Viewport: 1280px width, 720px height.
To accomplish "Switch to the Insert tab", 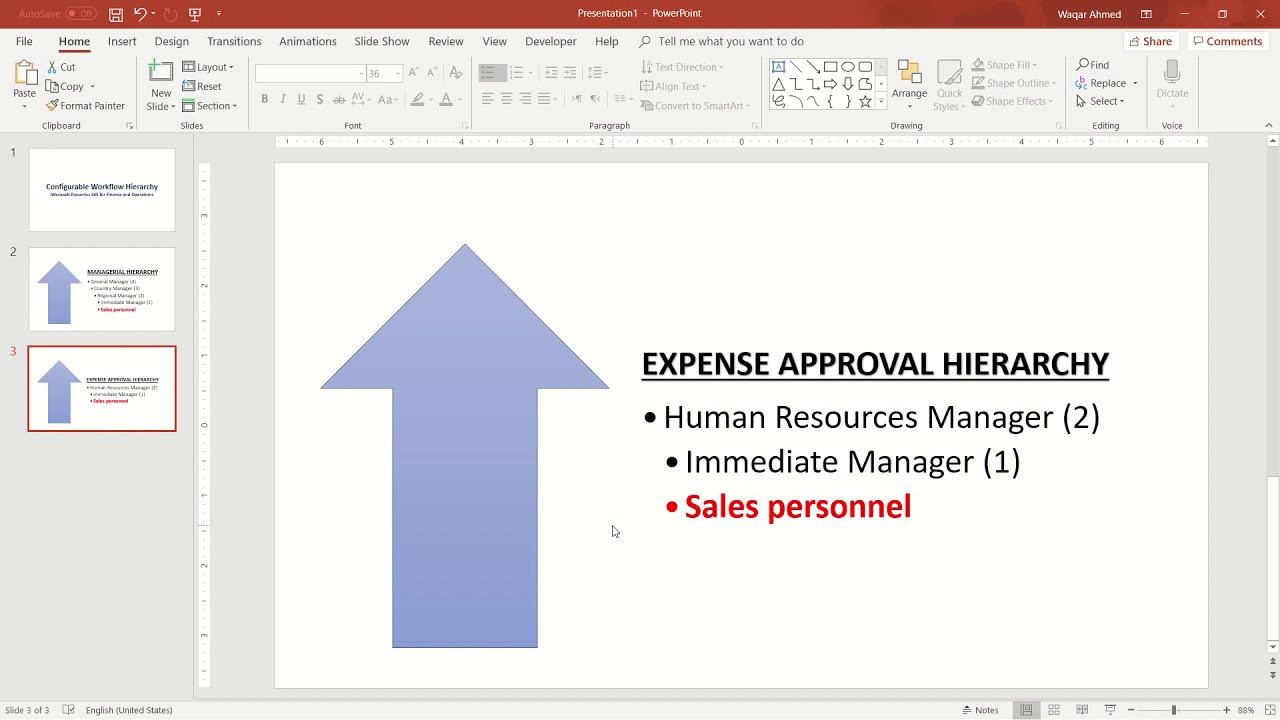I will coord(122,41).
